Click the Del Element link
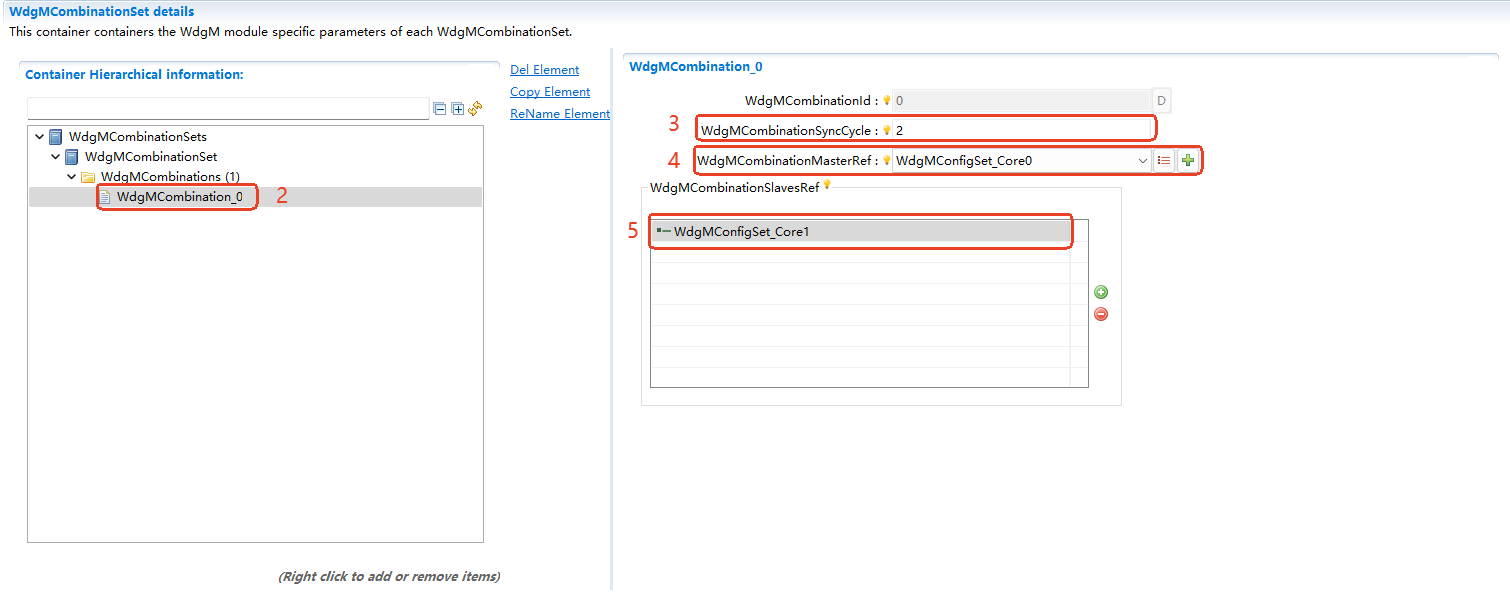1510x597 pixels. [x=544, y=70]
